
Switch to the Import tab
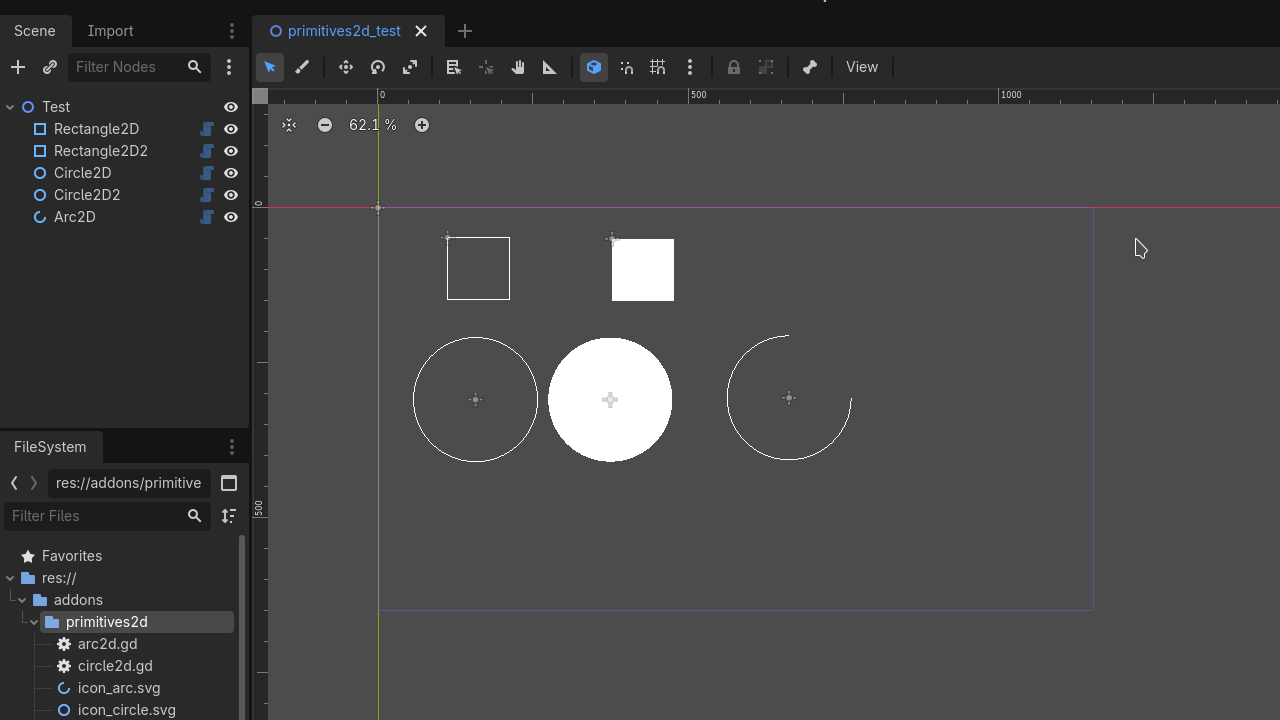tap(110, 31)
